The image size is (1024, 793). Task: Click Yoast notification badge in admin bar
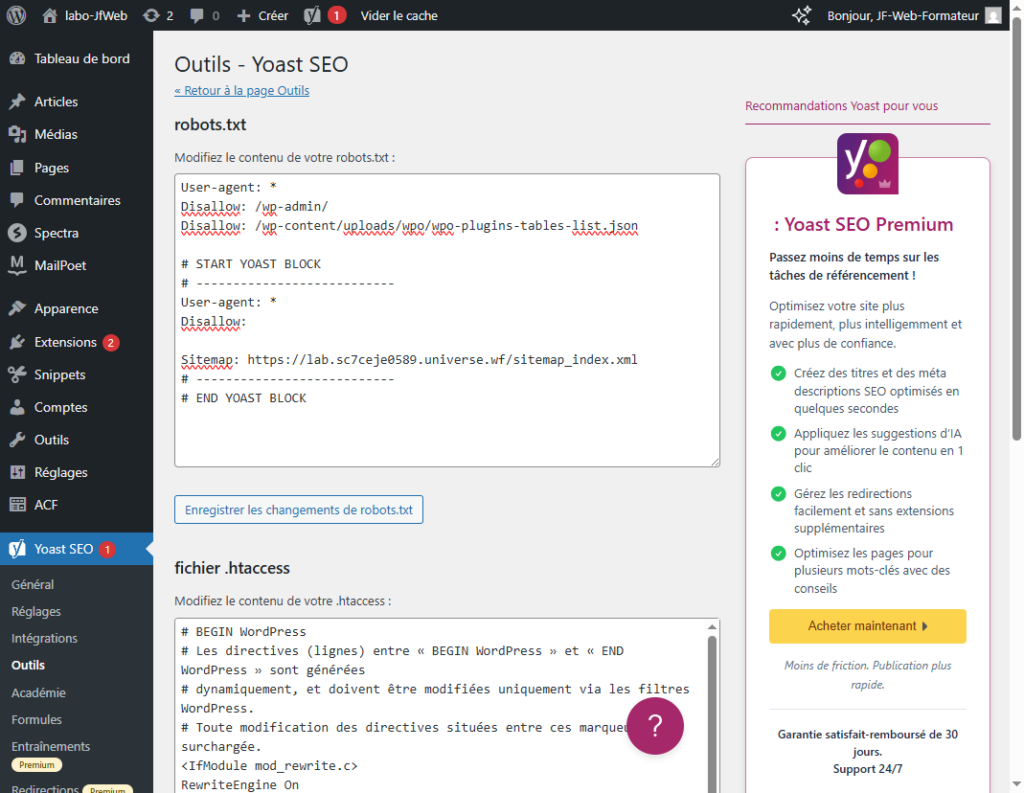click(x=337, y=15)
